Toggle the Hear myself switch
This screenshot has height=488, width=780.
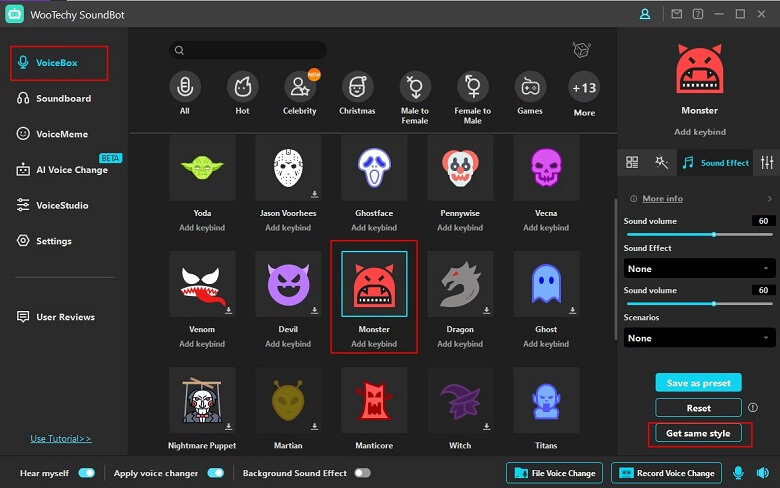(87, 473)
